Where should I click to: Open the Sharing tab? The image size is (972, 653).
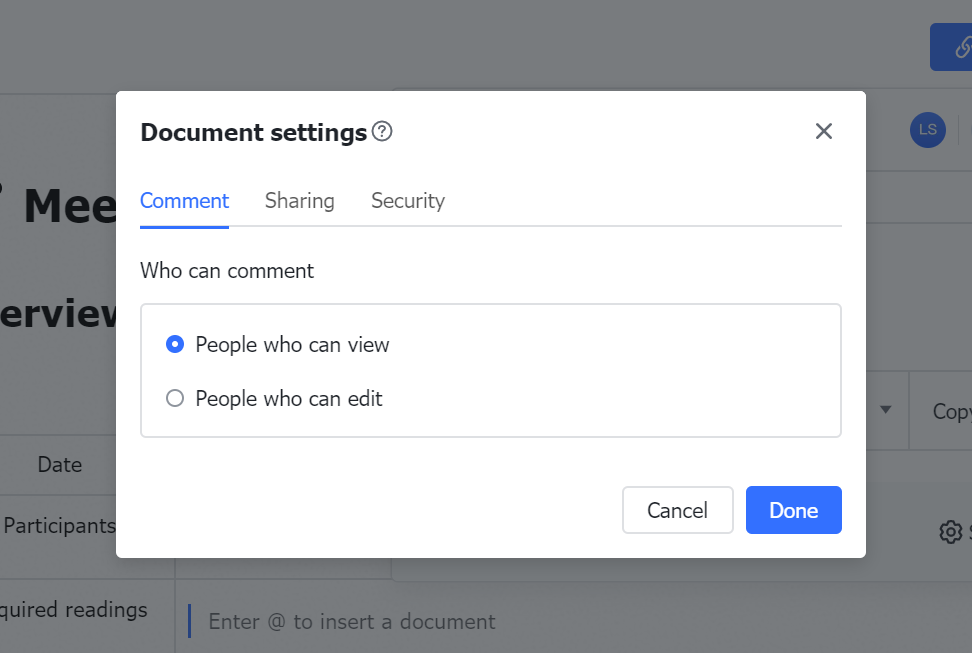pyautogui.click(x=299, y=201)
